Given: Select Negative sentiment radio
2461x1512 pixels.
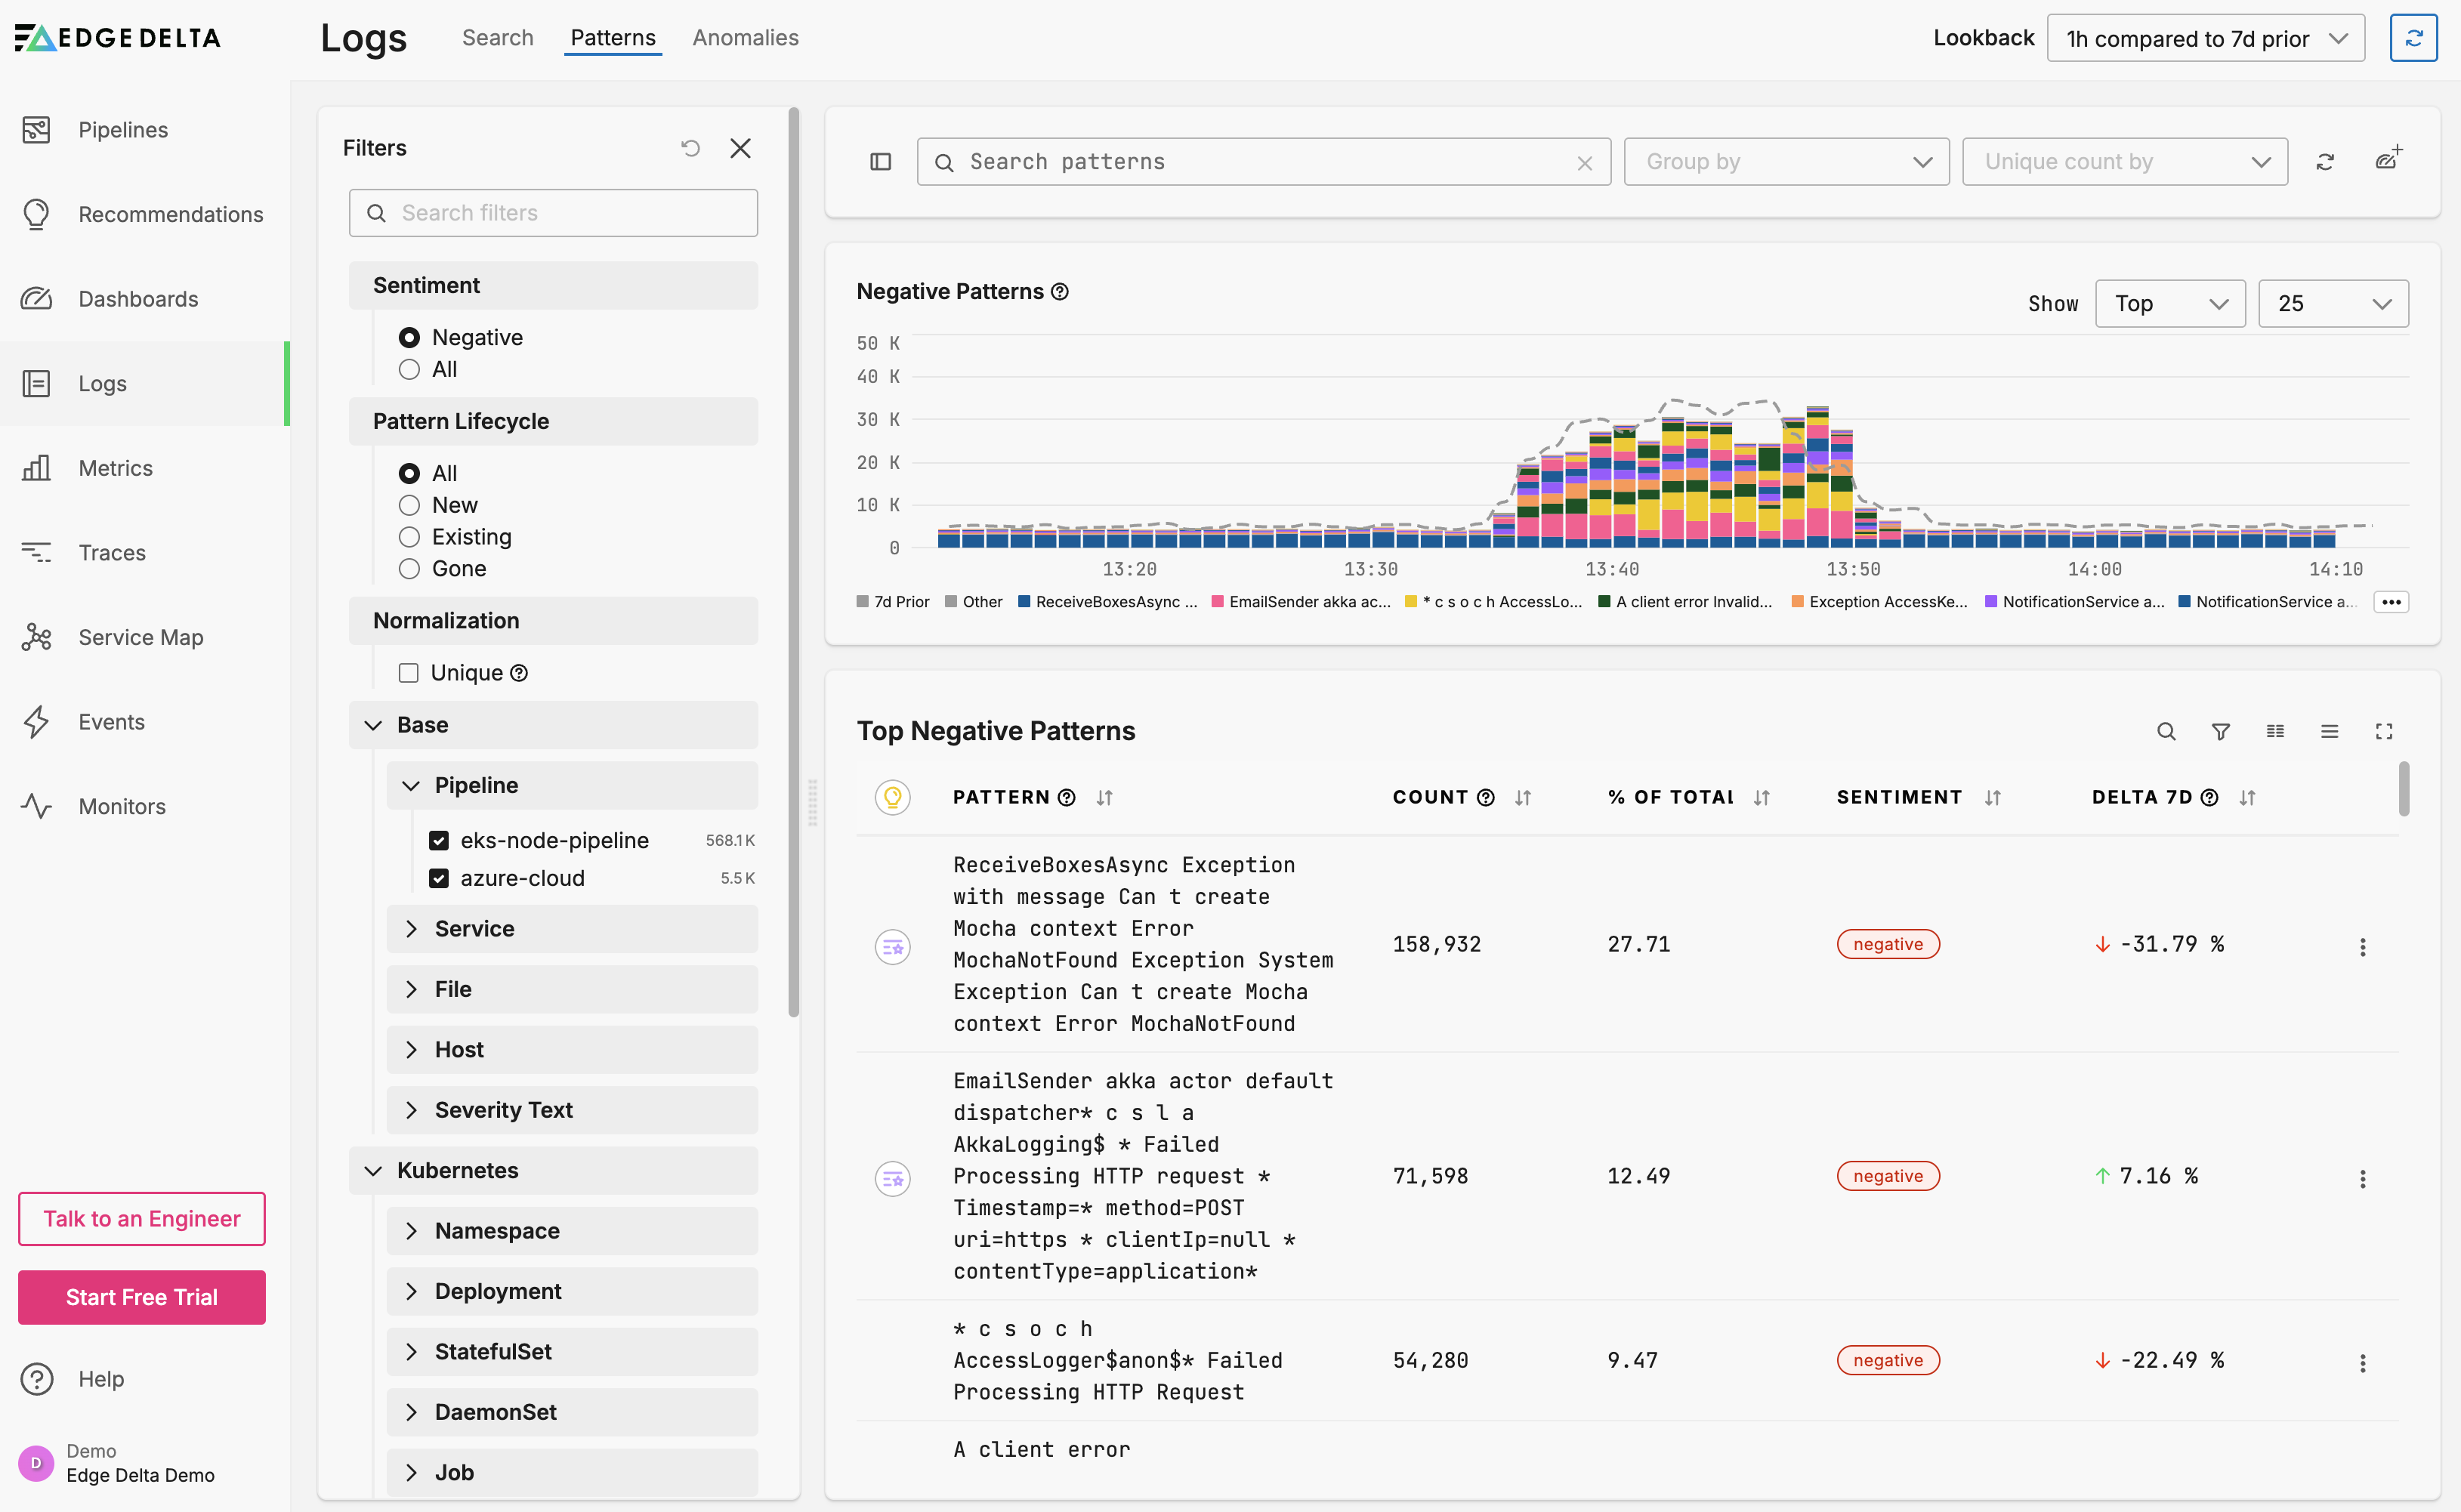Looking at the screenshot, I should point(408,338).
